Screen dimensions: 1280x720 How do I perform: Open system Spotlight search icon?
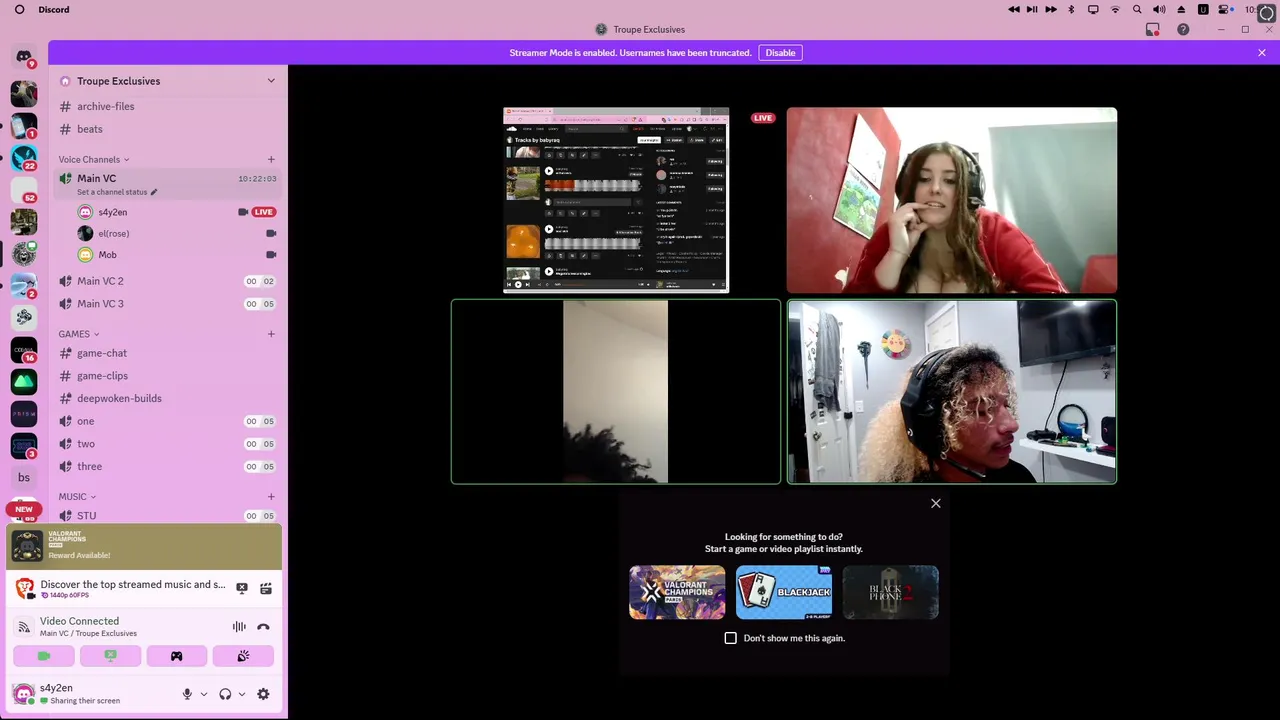(x=1137, y=9)
